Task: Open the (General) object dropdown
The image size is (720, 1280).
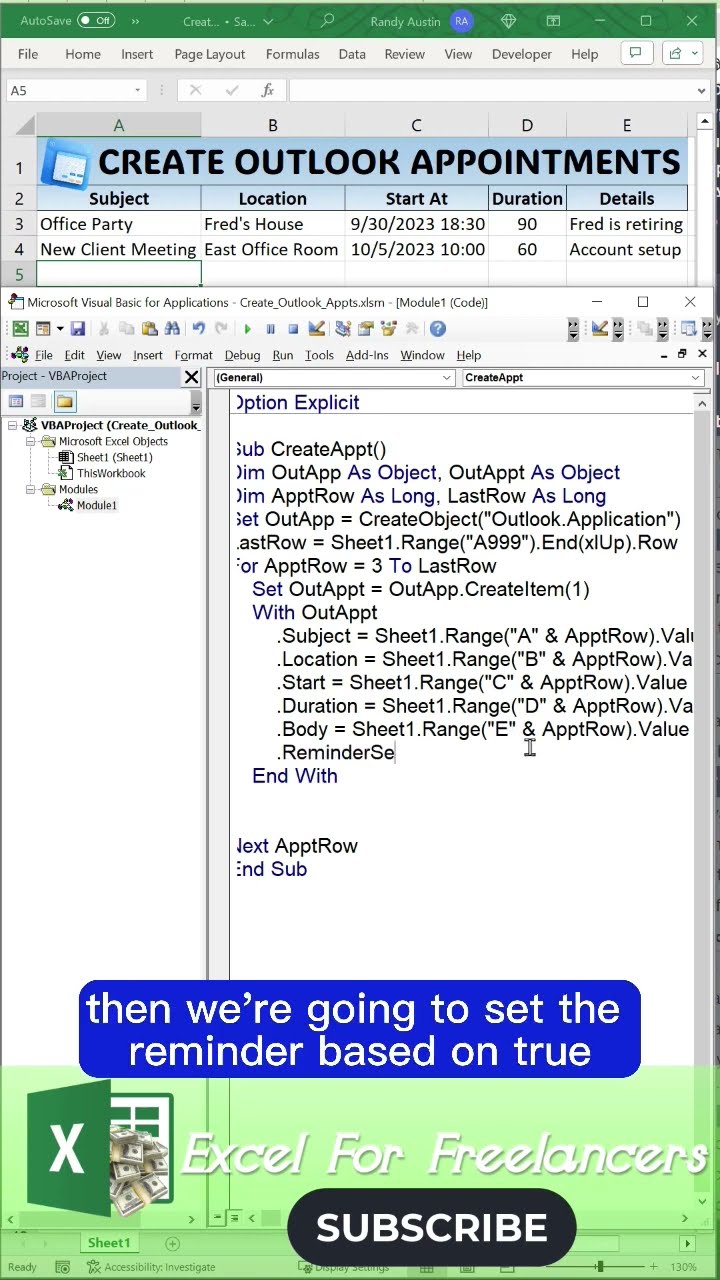Action: pyautogui.click(x=447, y=377)
